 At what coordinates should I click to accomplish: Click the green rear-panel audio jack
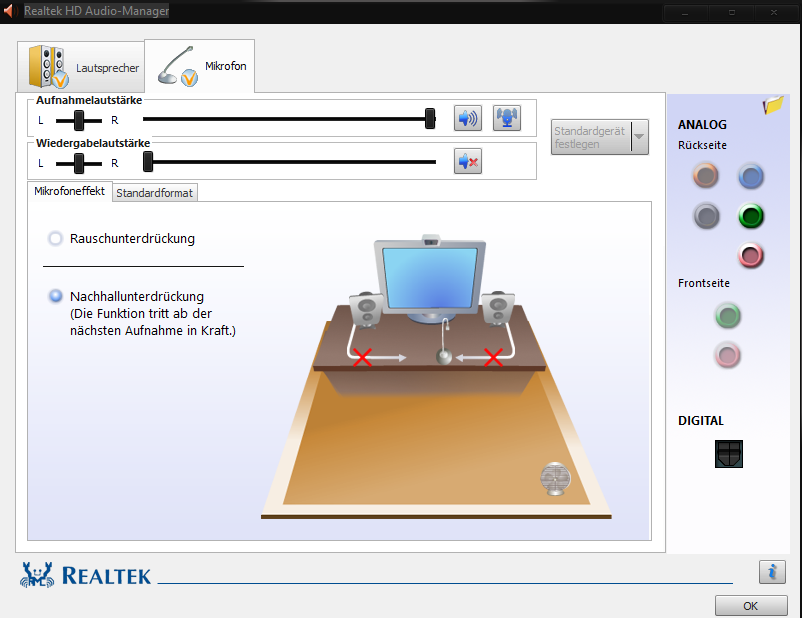point(751,215)
